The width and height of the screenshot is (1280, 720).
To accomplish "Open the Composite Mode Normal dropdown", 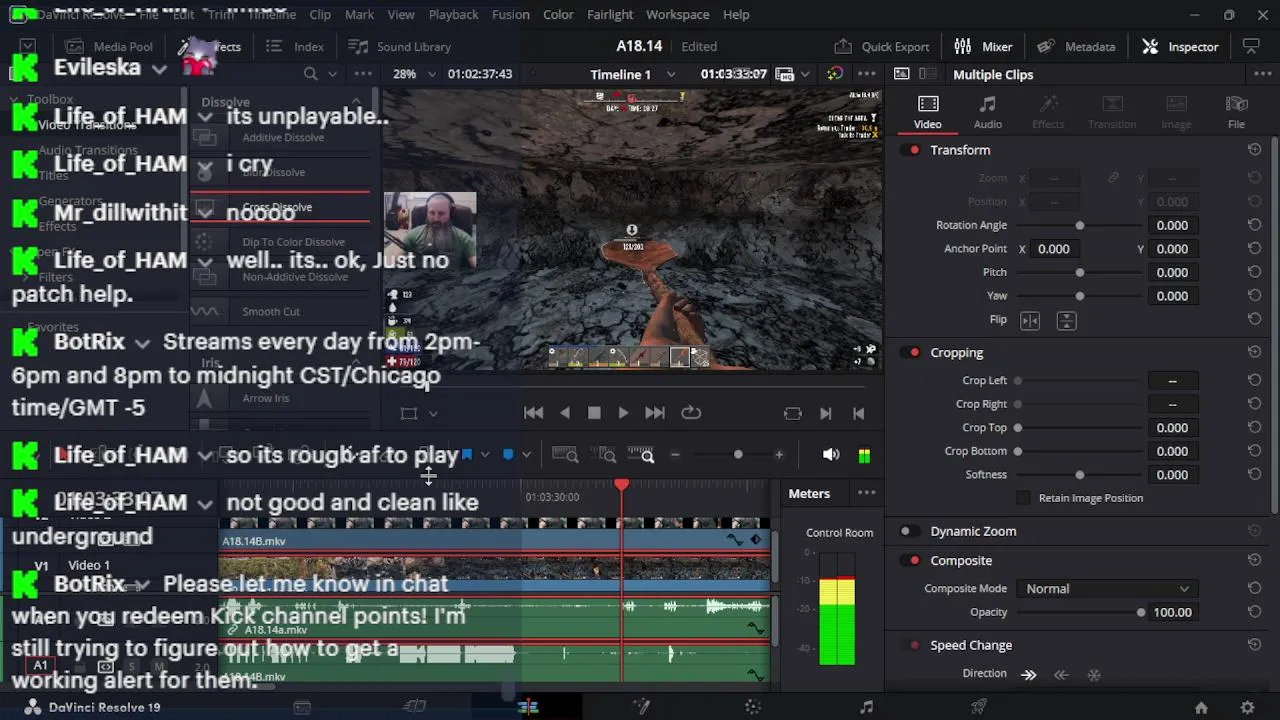I will 1106,588.
